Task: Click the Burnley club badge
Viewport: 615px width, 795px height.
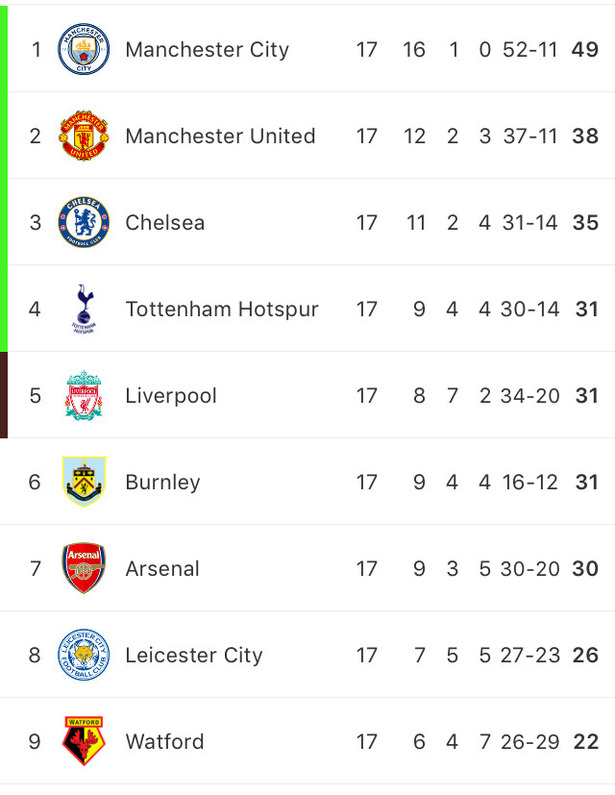Action: pos(84,482)
